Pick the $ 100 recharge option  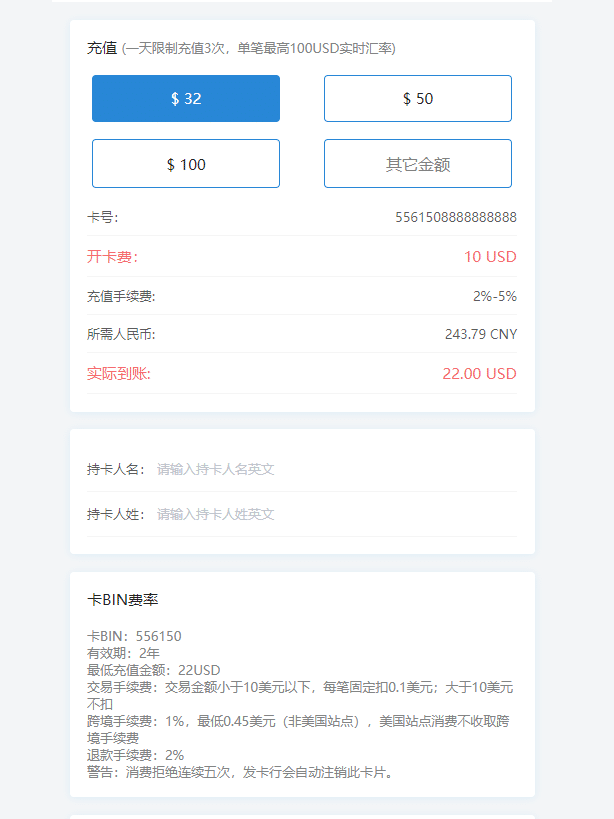pyautogui.click(x=186, y=164)
